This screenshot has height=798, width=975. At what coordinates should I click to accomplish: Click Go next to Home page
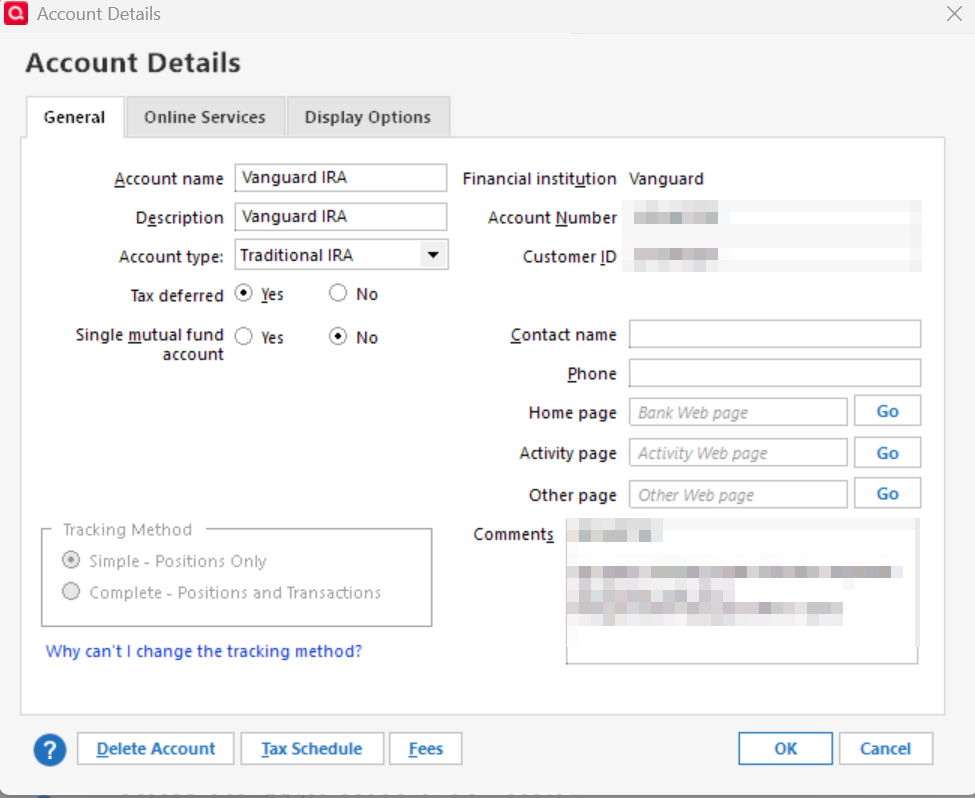[x=887, y=411]
